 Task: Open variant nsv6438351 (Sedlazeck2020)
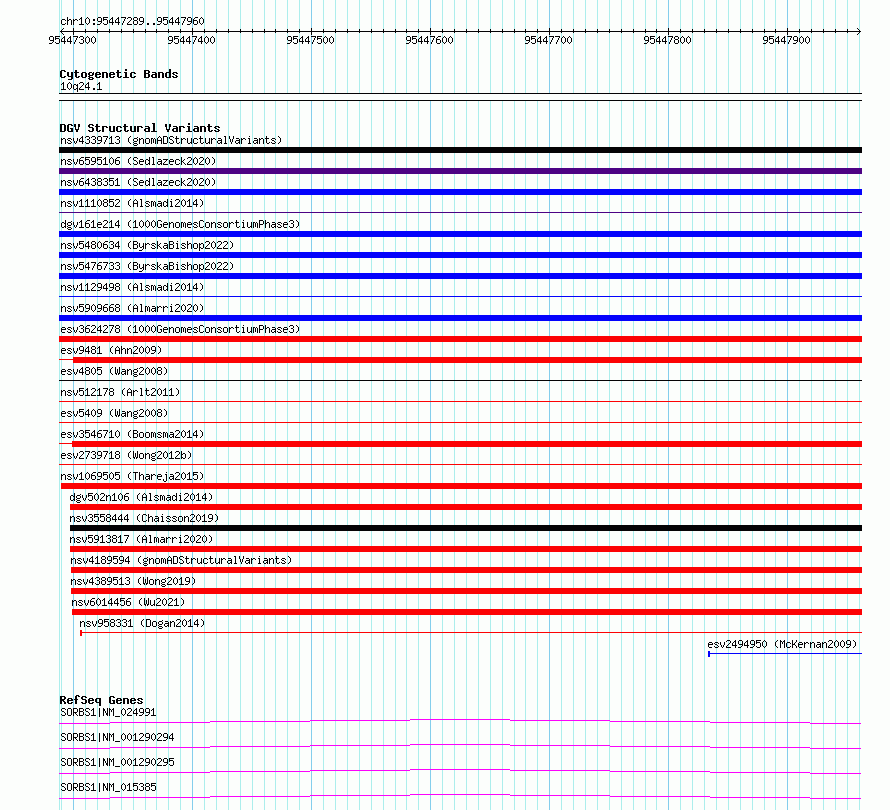click(x=138, y=182)
